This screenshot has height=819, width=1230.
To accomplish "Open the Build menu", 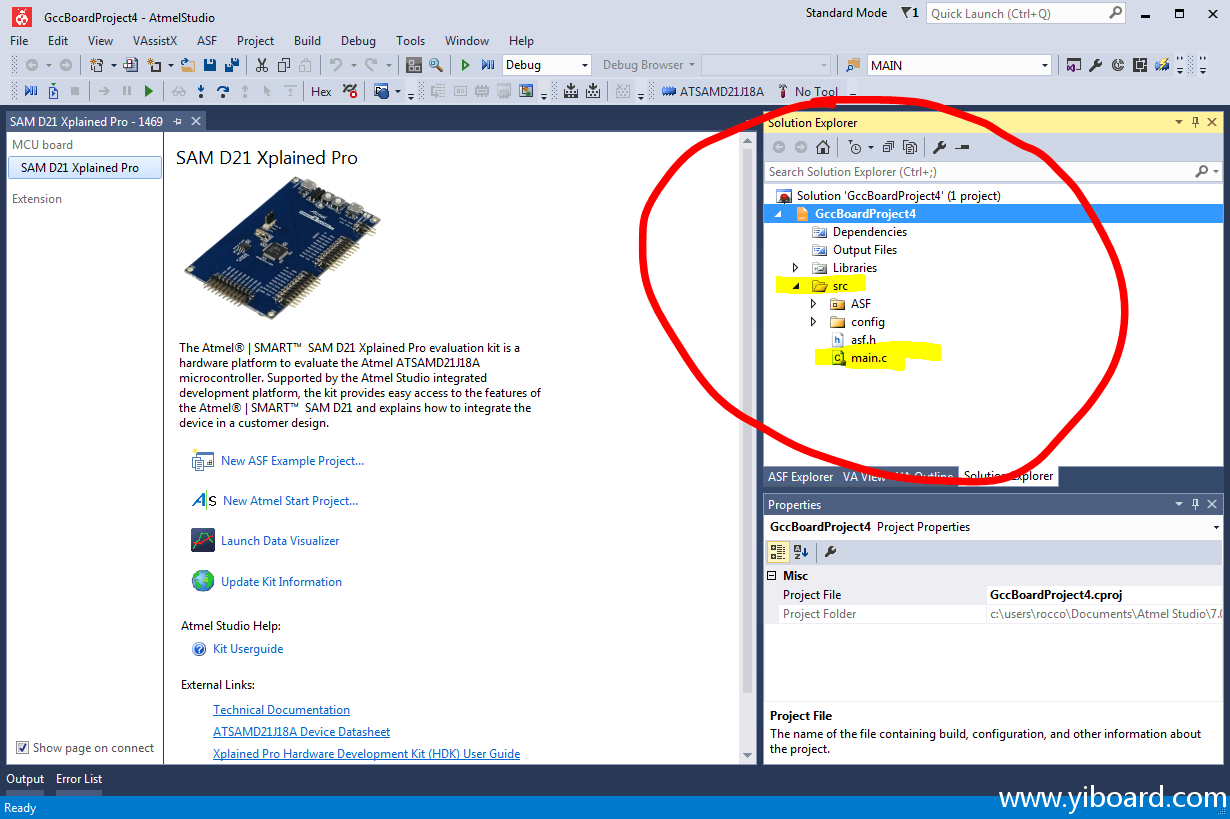I will coord(307,41).
